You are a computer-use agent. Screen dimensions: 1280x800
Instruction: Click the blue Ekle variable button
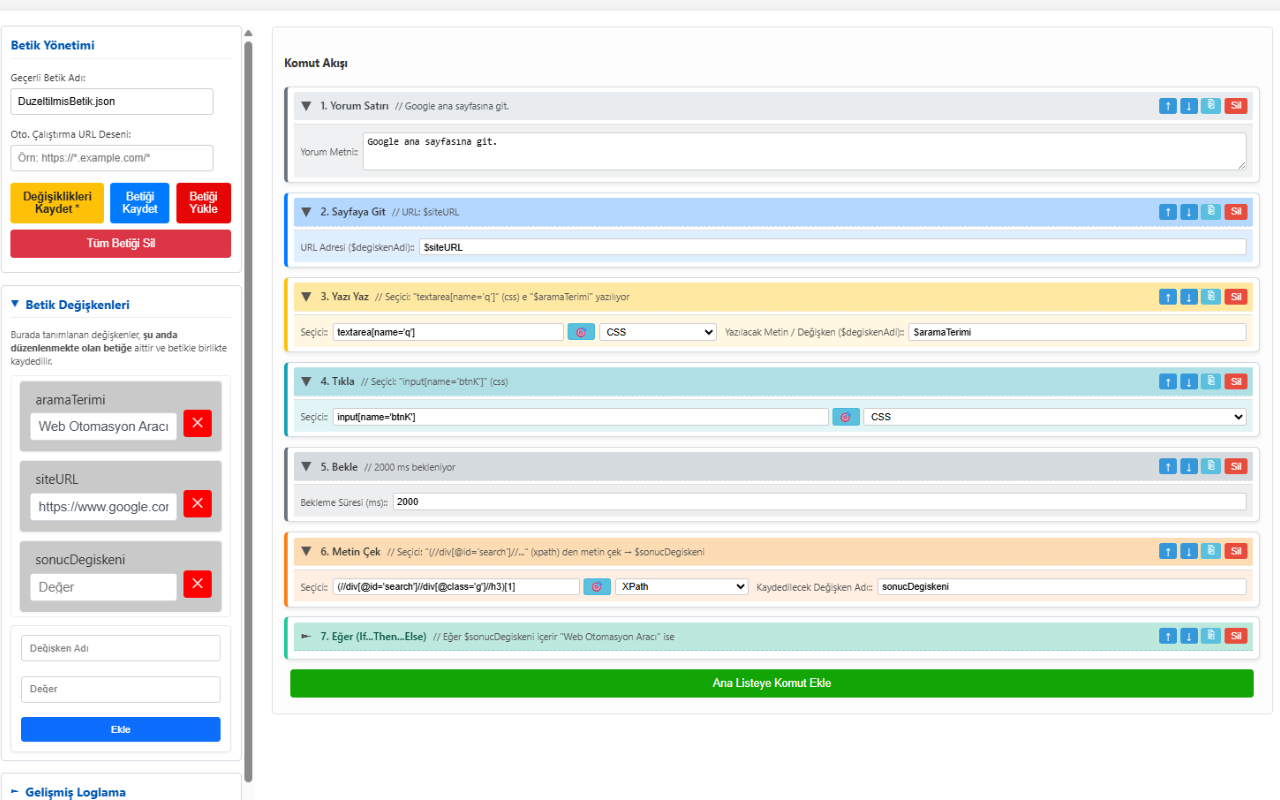pyautogui.click(x=121, y=729)
